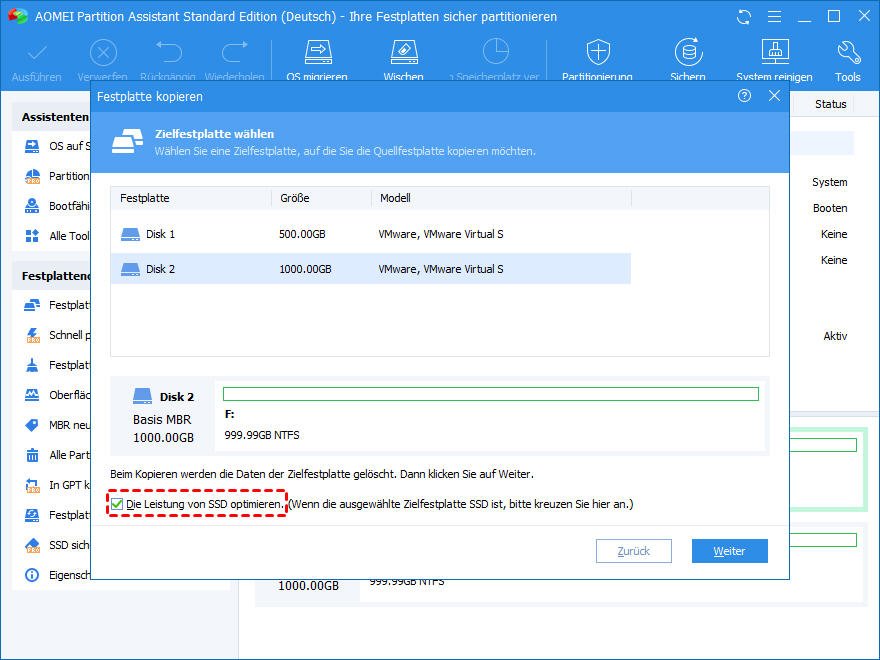Open the Tools wrench icon
Screen dimensions: 880x660
[x=848, y=52]
